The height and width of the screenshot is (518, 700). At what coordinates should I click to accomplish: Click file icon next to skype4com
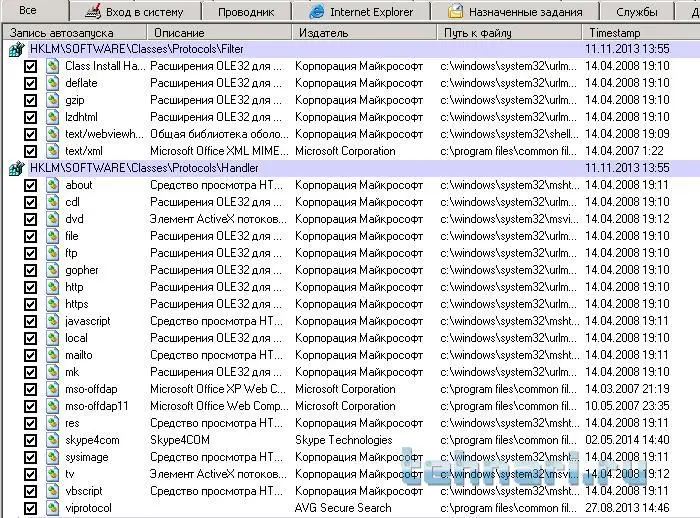(52, 440)
